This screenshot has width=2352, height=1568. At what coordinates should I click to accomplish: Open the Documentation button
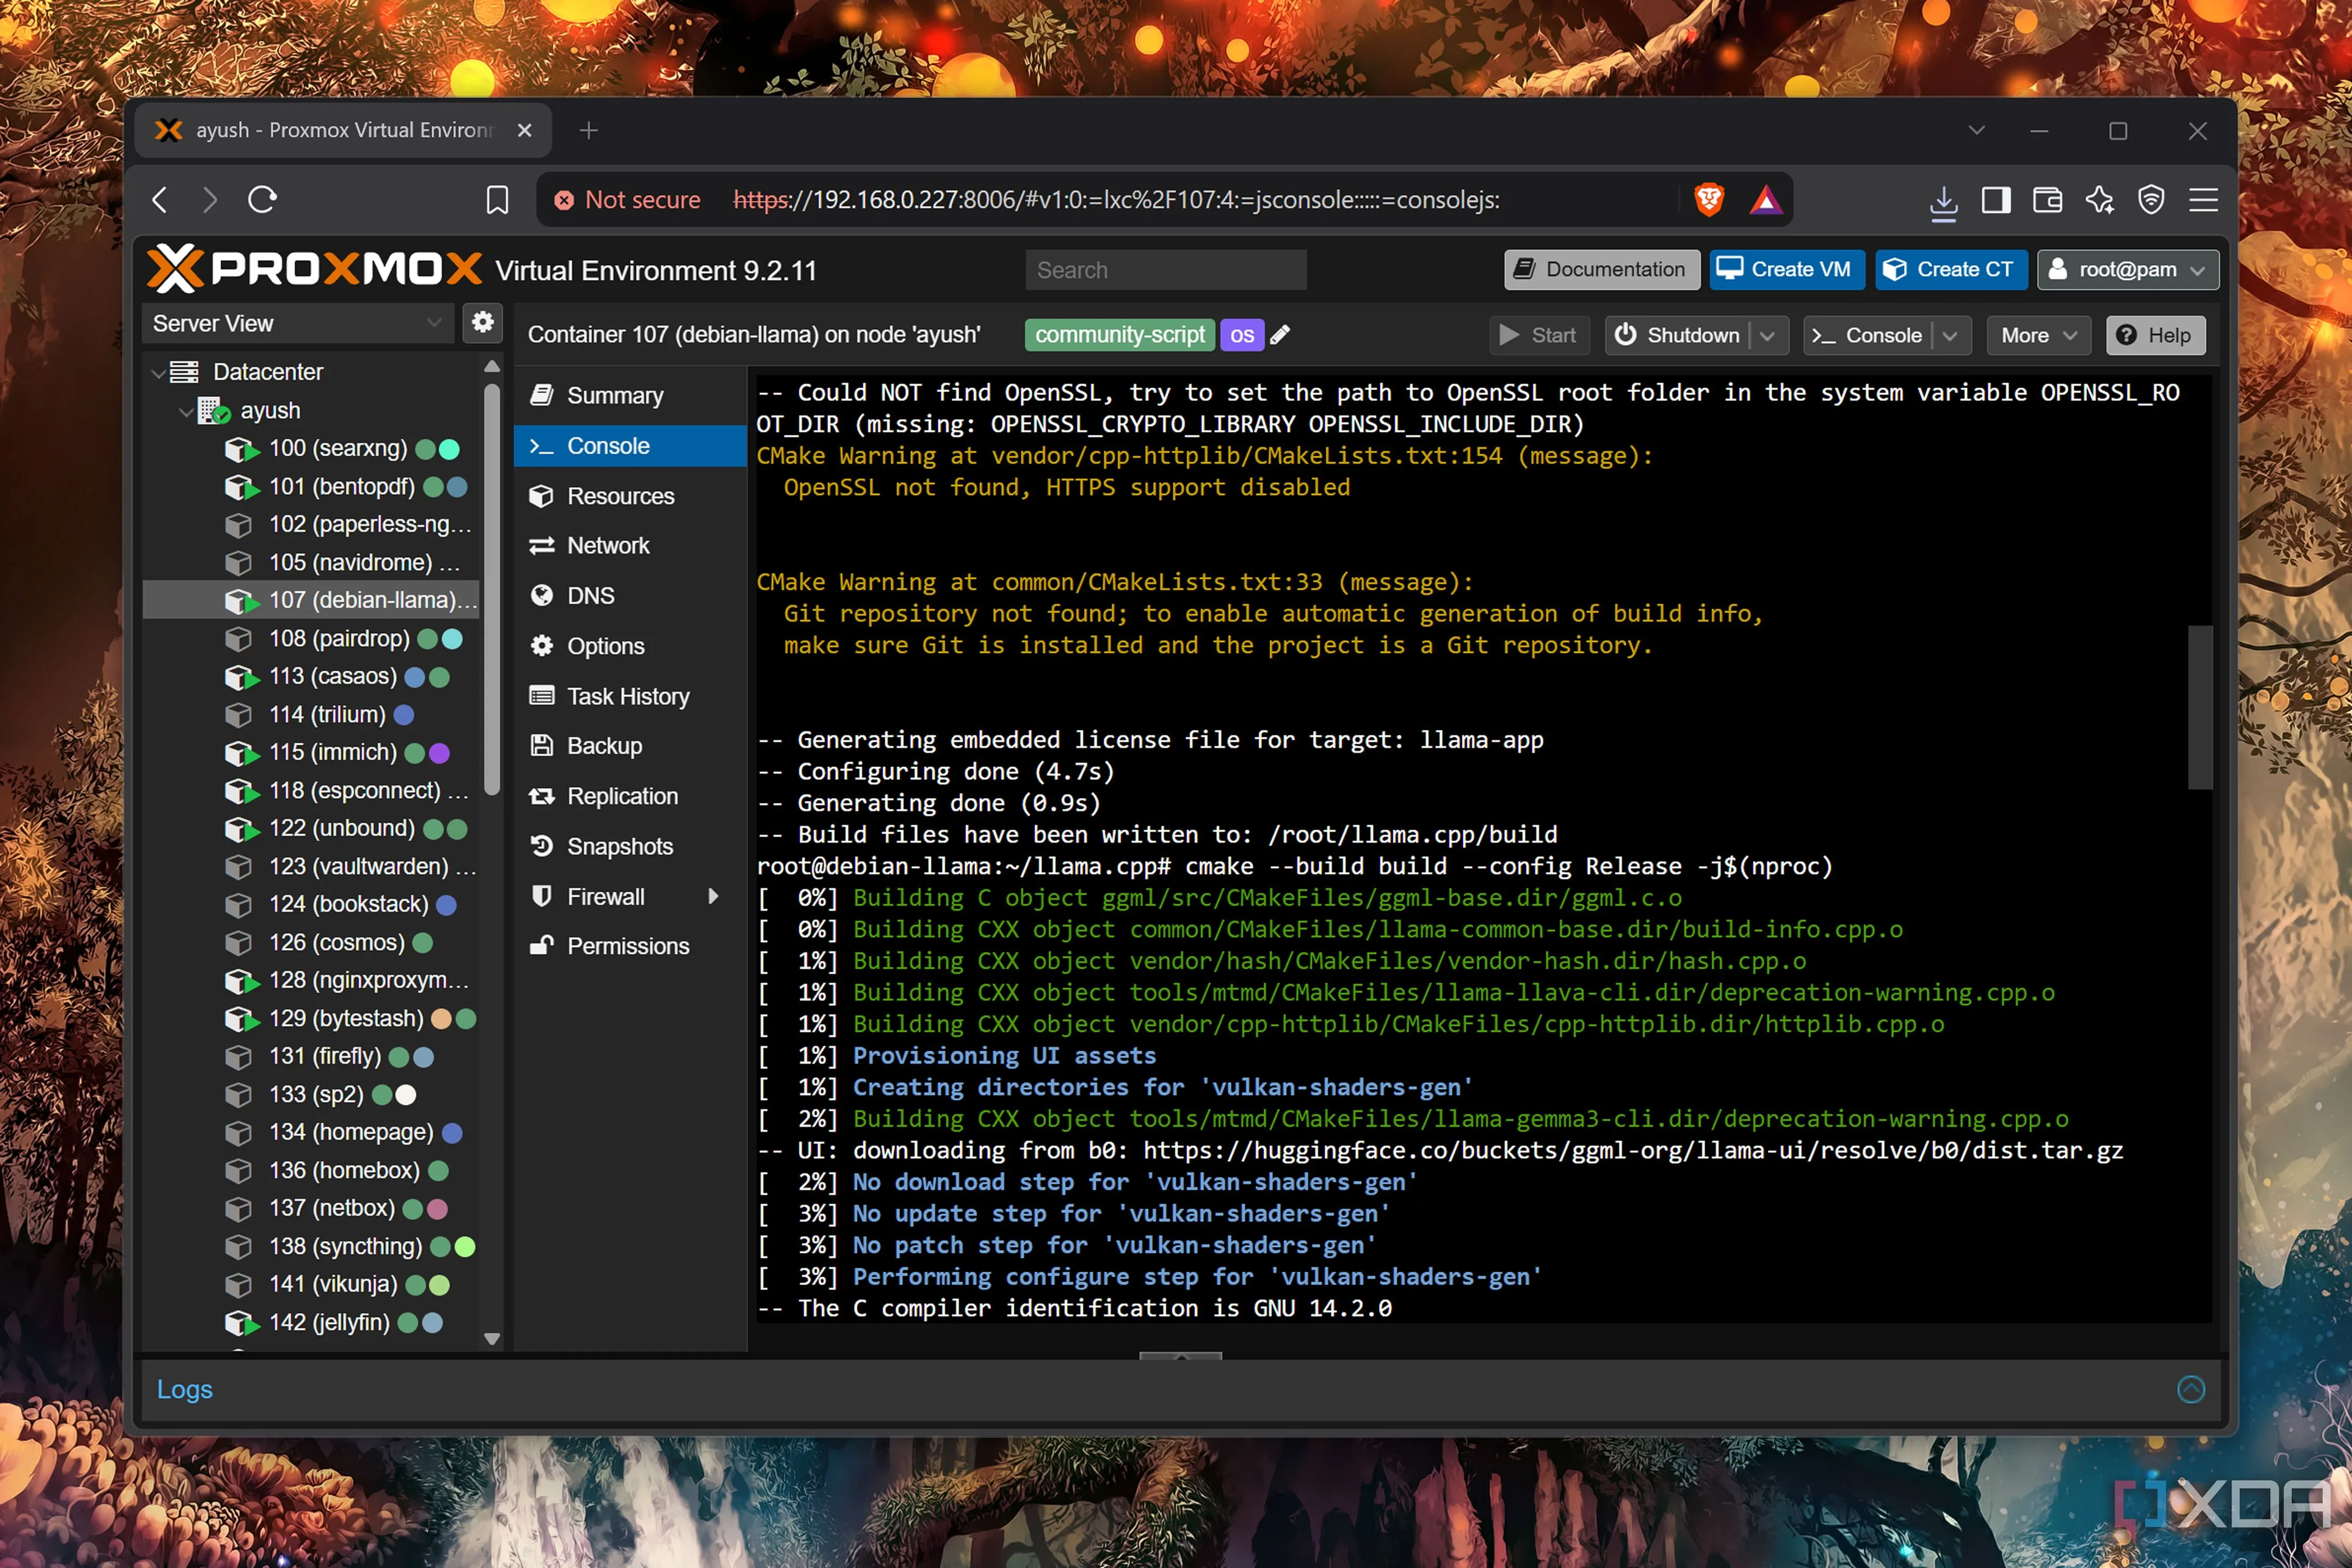point(1601,269)
